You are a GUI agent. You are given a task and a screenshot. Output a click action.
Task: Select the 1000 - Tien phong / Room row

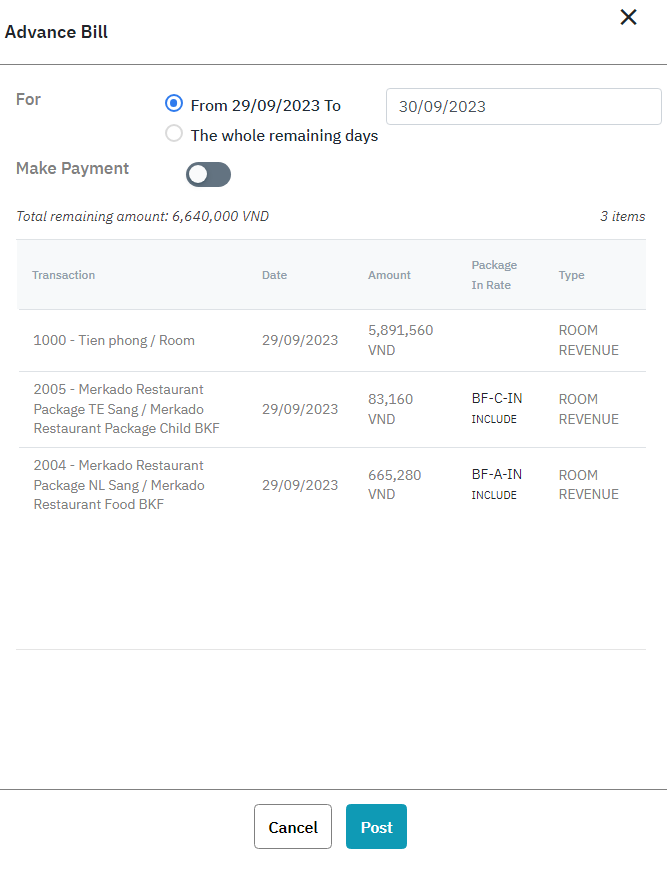point(114,340)
